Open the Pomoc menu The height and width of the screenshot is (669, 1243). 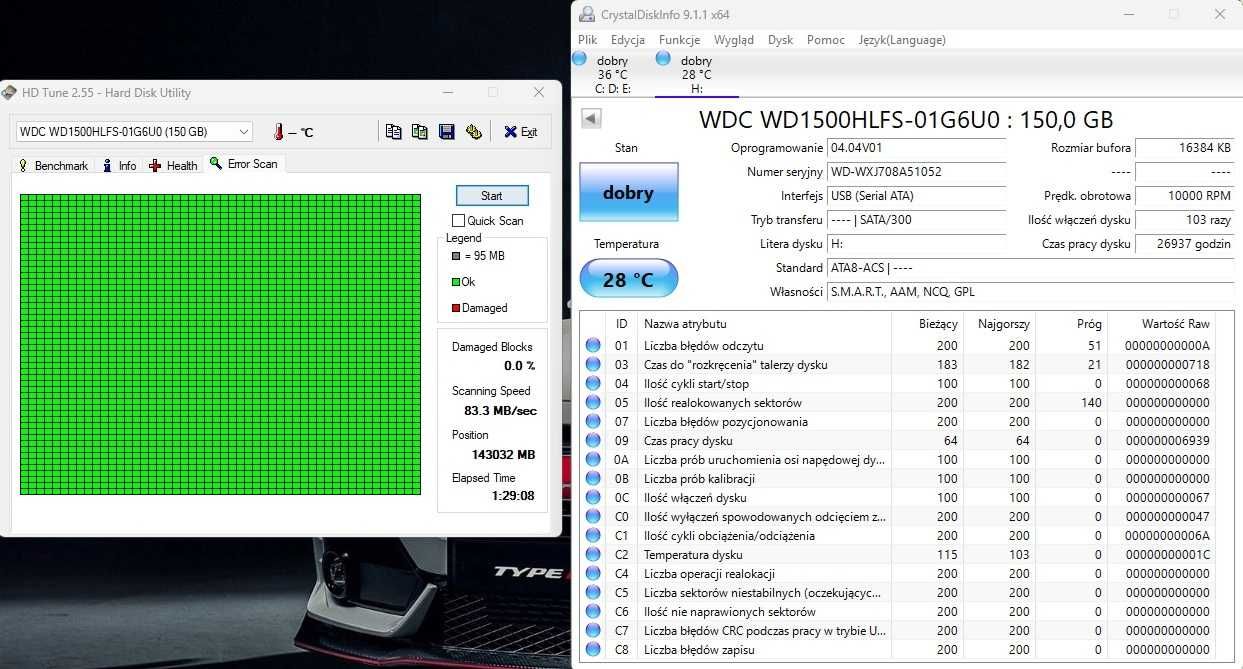pyautogui.click(x=826, y=40)
